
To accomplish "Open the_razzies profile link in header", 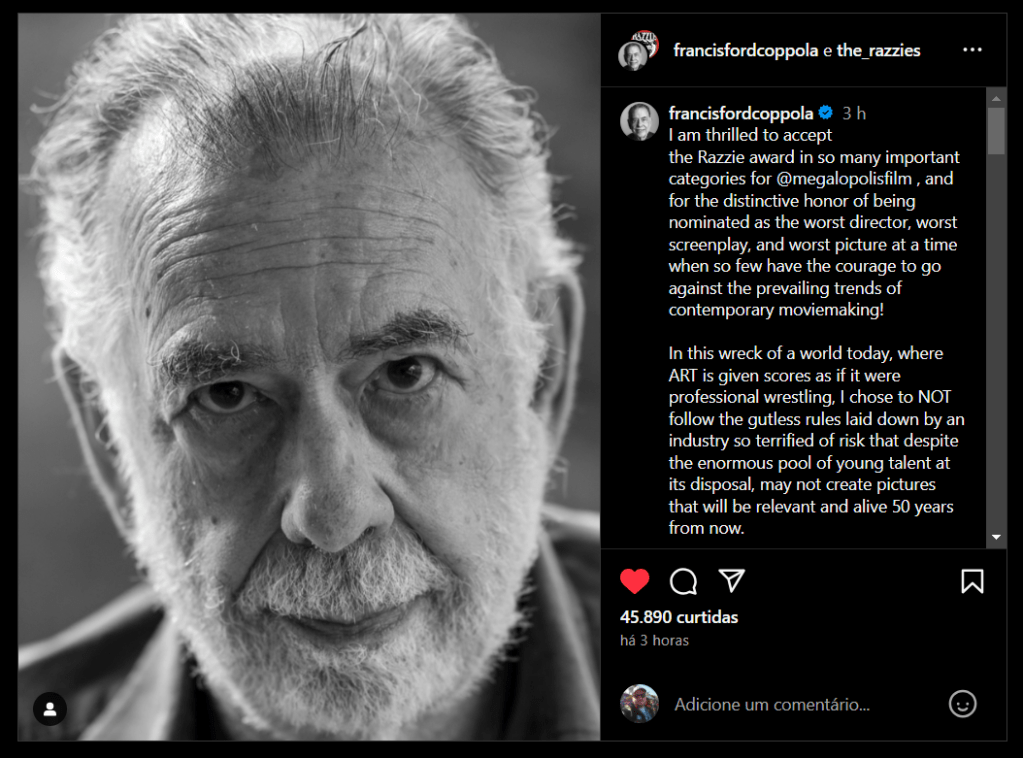I will [x=878, y=50].
